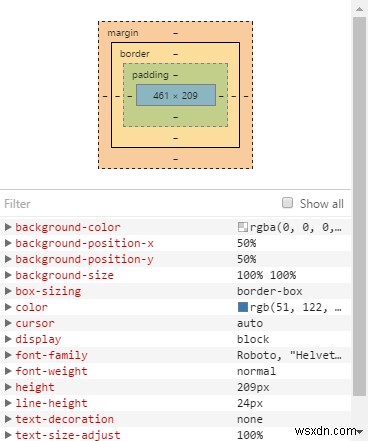368x441 pixels.
Task: Select the normal font-weight value
Action: 256,371
